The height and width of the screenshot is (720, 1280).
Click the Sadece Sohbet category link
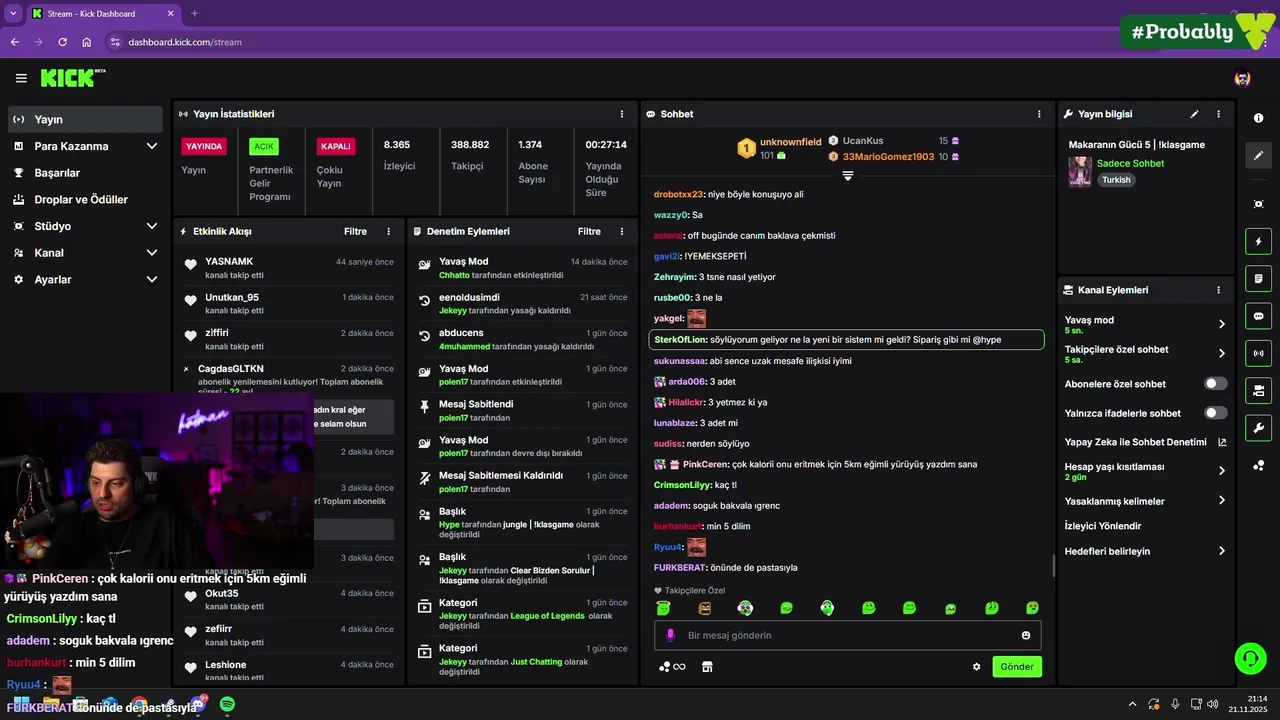(x=1130, y=163)
